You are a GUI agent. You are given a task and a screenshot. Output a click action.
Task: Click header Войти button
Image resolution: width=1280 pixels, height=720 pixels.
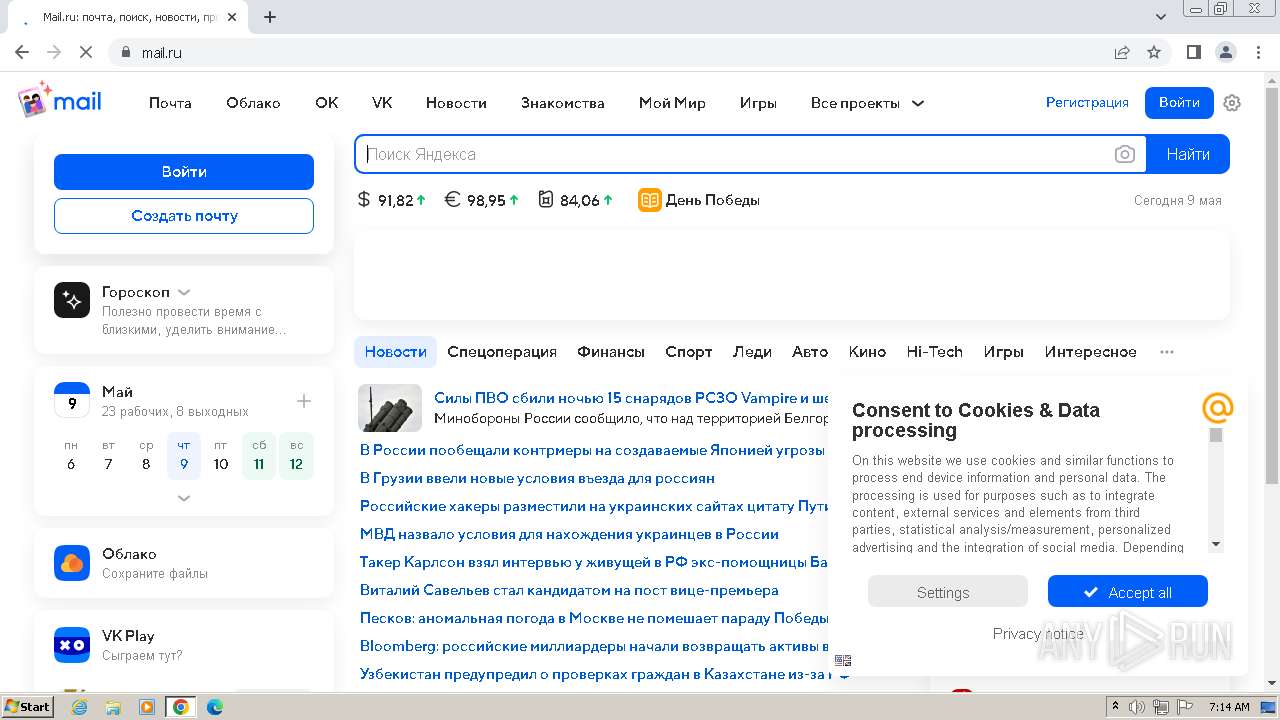coord(1179,102)
